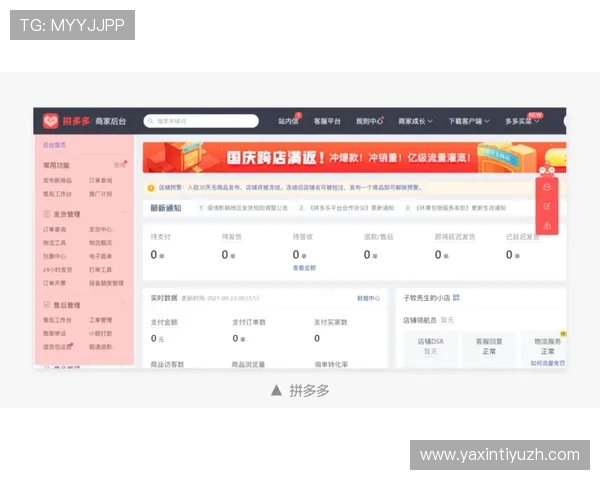Click the 发货管理 section icon
This screenshot has height=480, width=600.
coord(47,214)
